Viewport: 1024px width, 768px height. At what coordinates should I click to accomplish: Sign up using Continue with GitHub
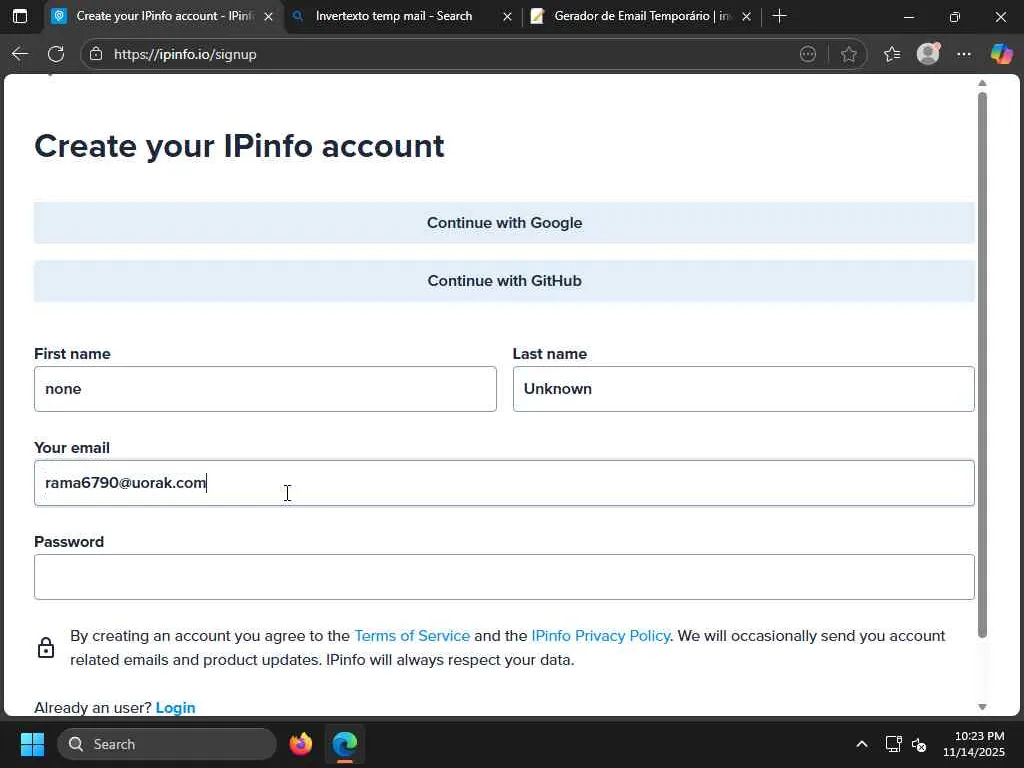(x=504, y=281)
